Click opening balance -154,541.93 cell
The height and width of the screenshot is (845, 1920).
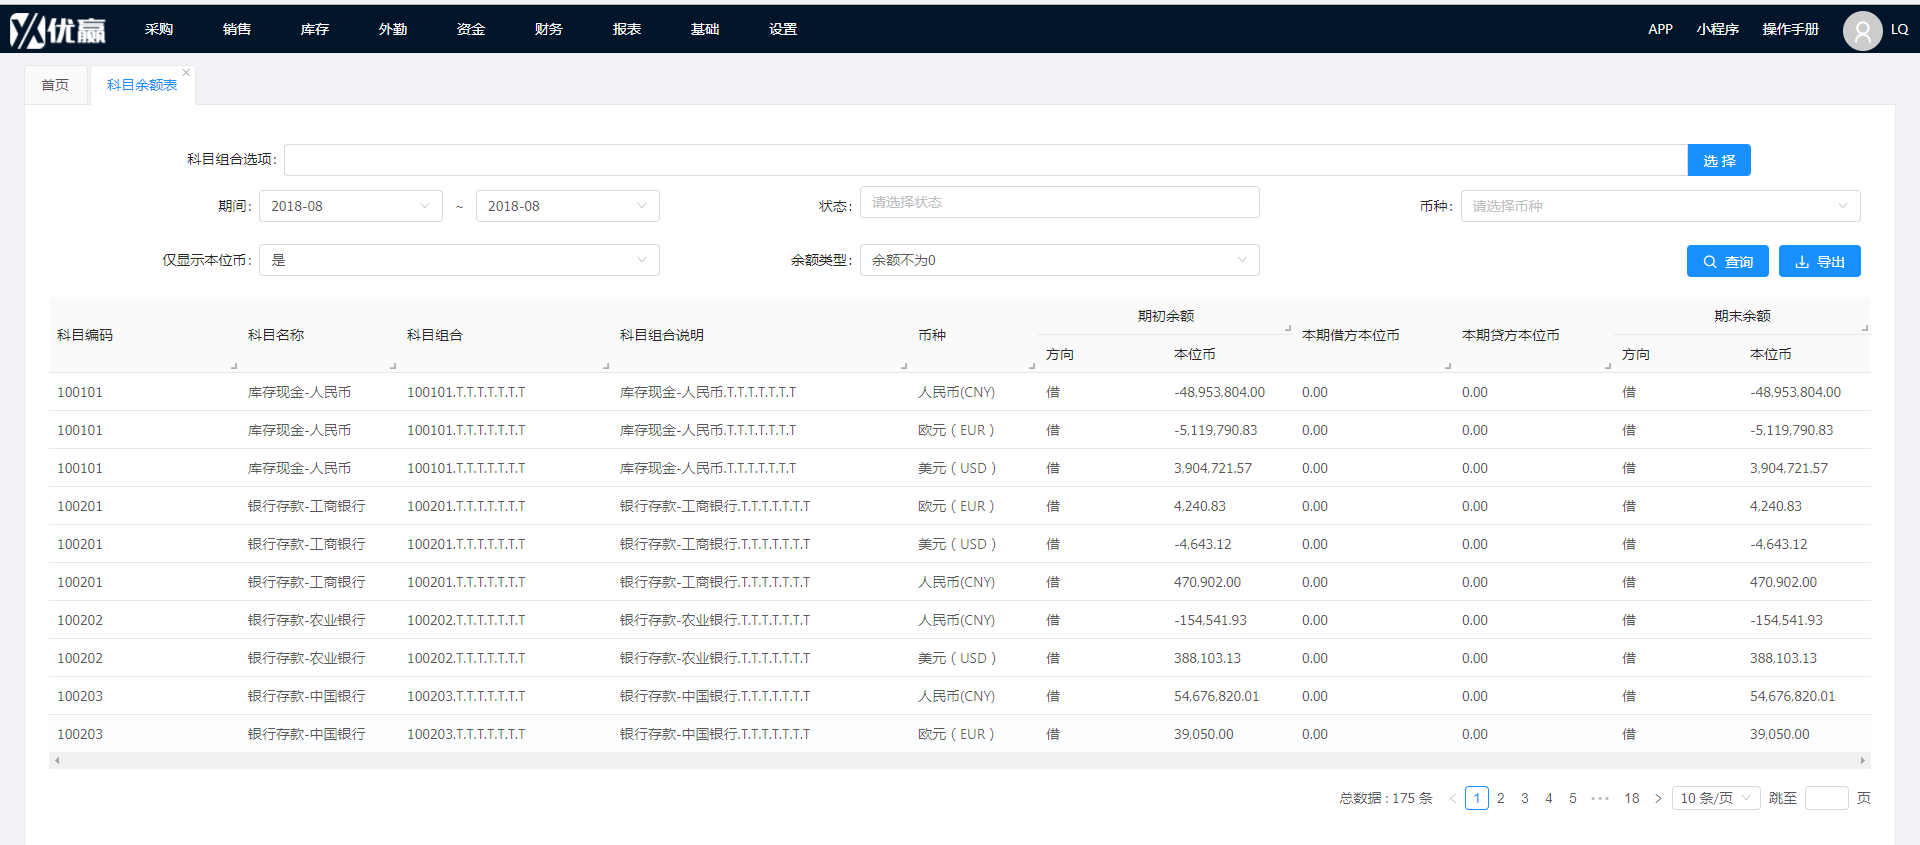pyautogui.click(x=1211, y=620)
